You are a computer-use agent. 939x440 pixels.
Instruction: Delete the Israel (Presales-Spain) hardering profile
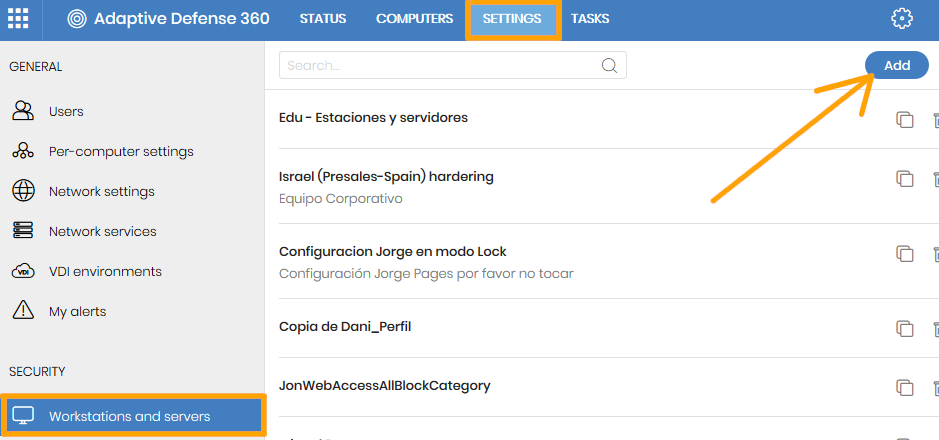936,179
